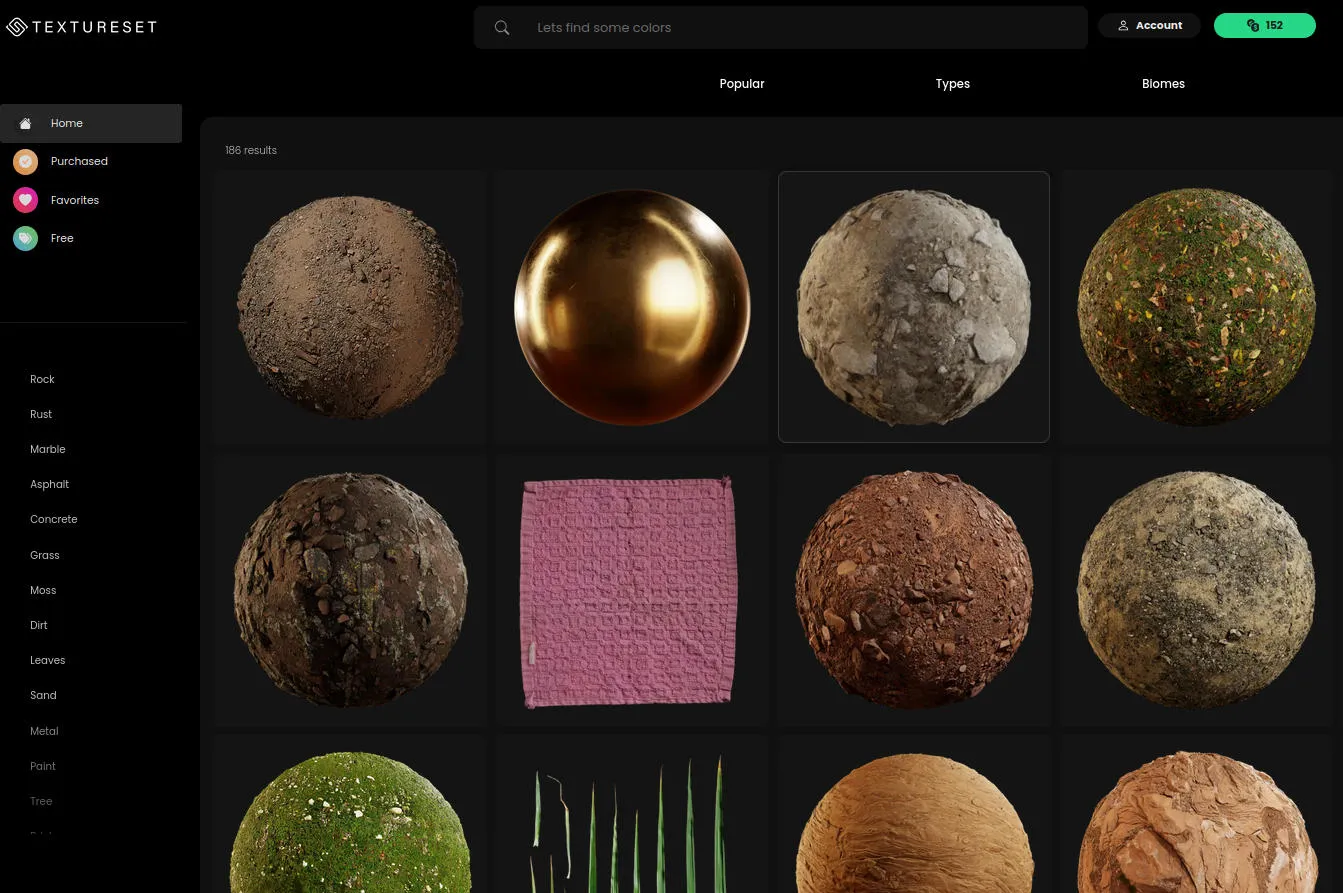Open the highlighted gray rock sphere texture
This screenshot has width=1343, height=893.
pos(914,307)
